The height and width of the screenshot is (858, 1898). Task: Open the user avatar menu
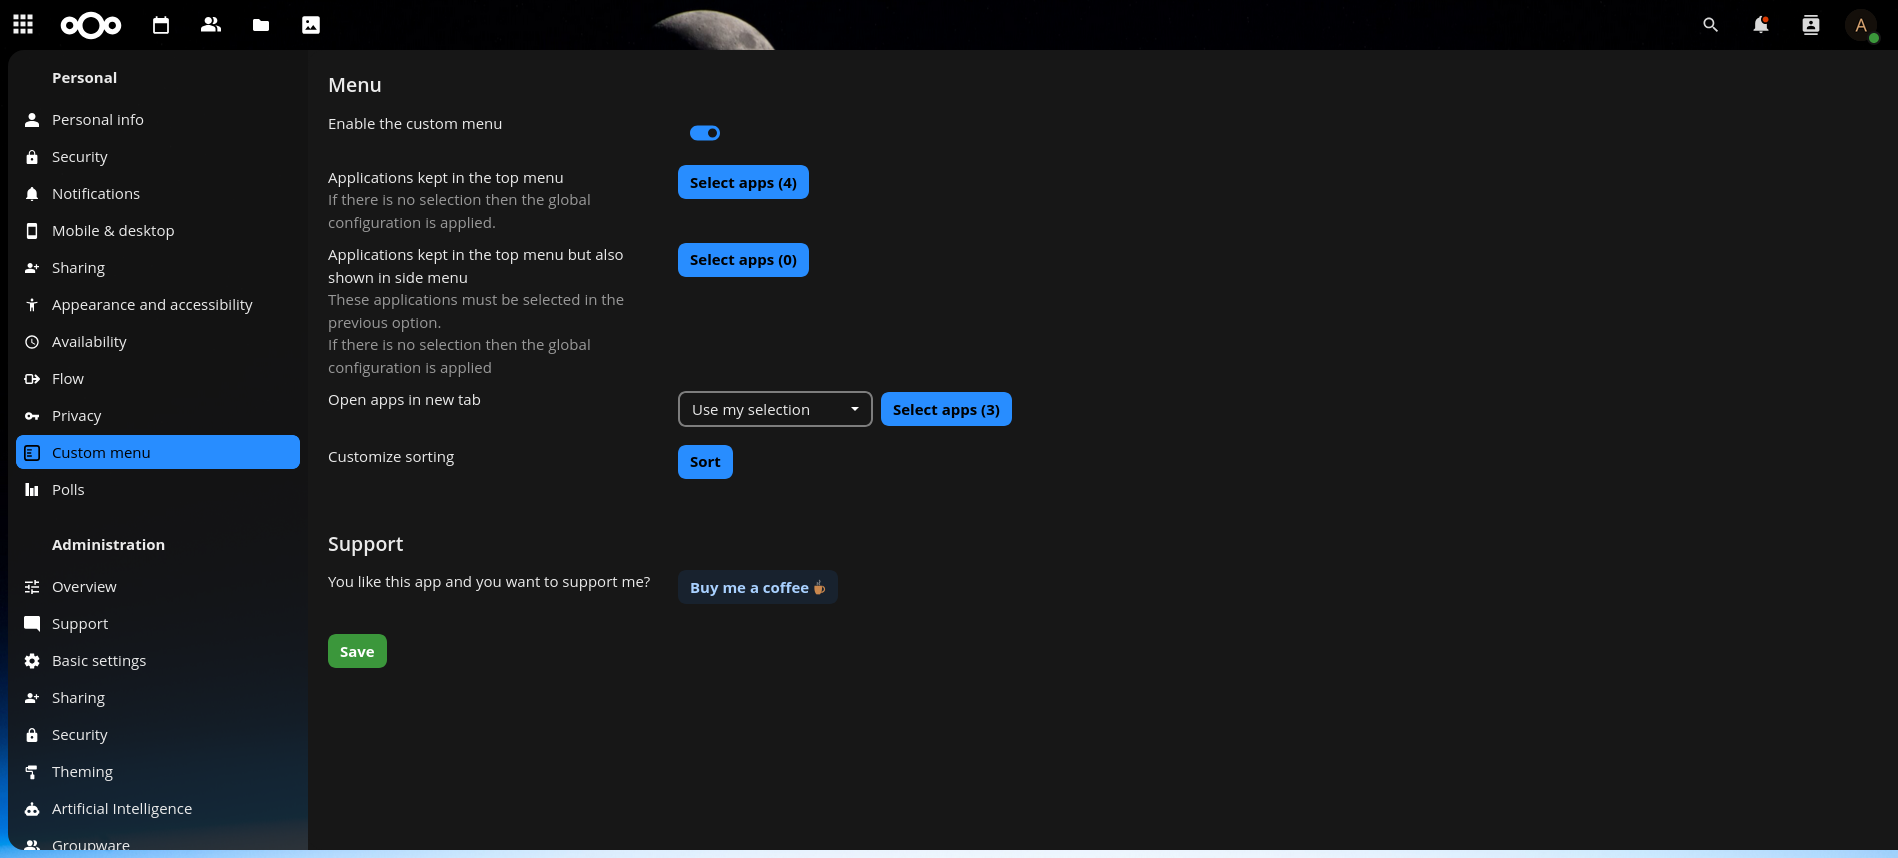1861,25
